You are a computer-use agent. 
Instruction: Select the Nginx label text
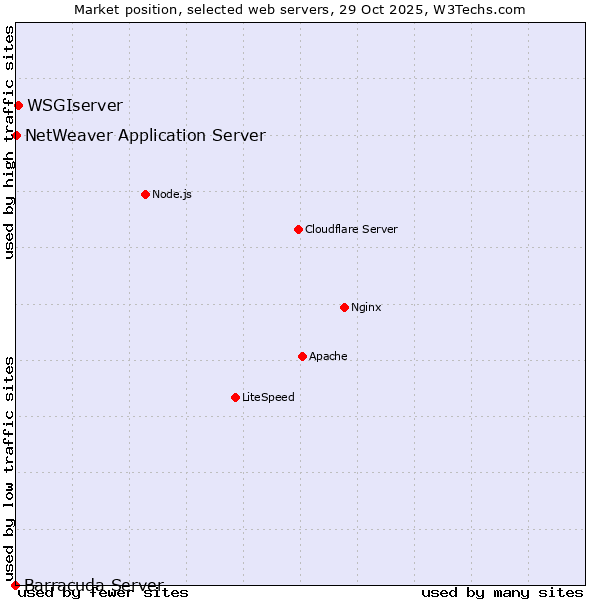pos(366,307)
